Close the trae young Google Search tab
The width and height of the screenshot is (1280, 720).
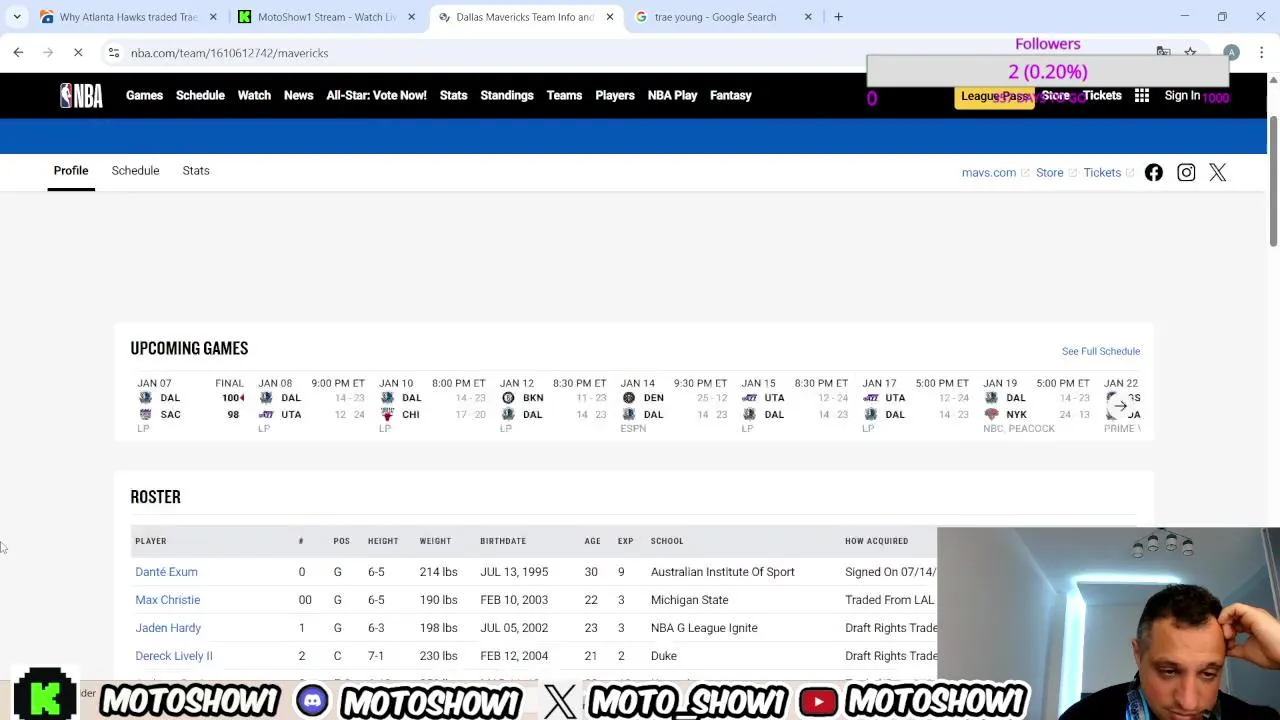pyautogui.click(x=808, y=17)
